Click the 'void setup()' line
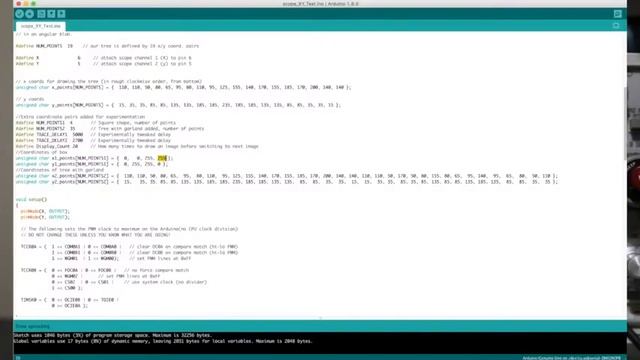Viewport: 640px width, 360px height. [31, 200]
